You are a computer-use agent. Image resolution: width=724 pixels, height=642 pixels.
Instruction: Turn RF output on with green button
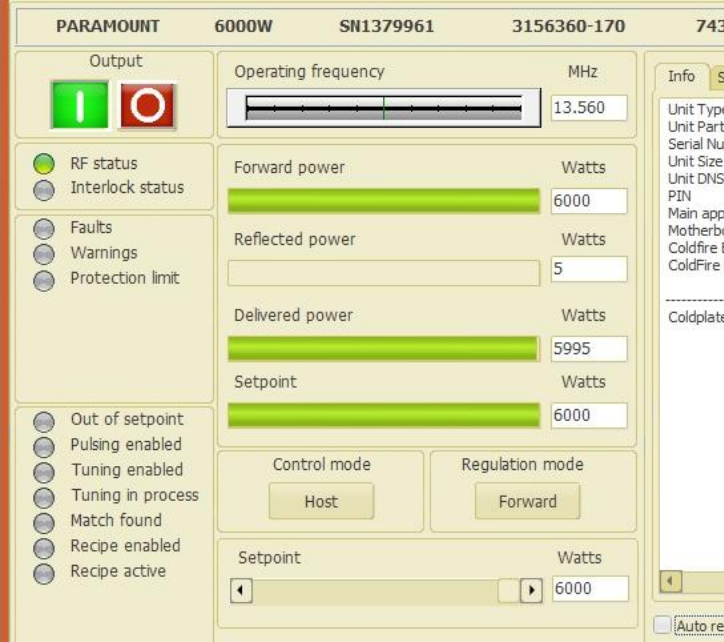click(x=80, y=105)
